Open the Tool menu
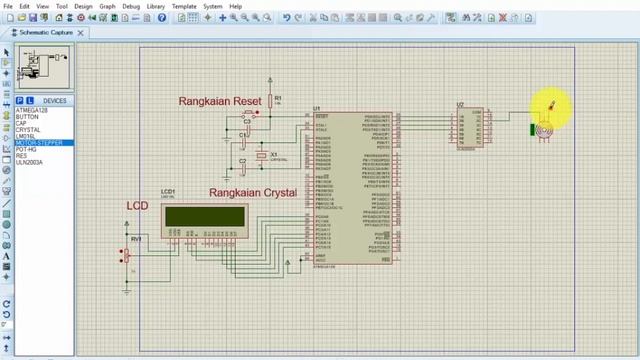The height and width of the screenshot is (360, 640). [62, 7]
